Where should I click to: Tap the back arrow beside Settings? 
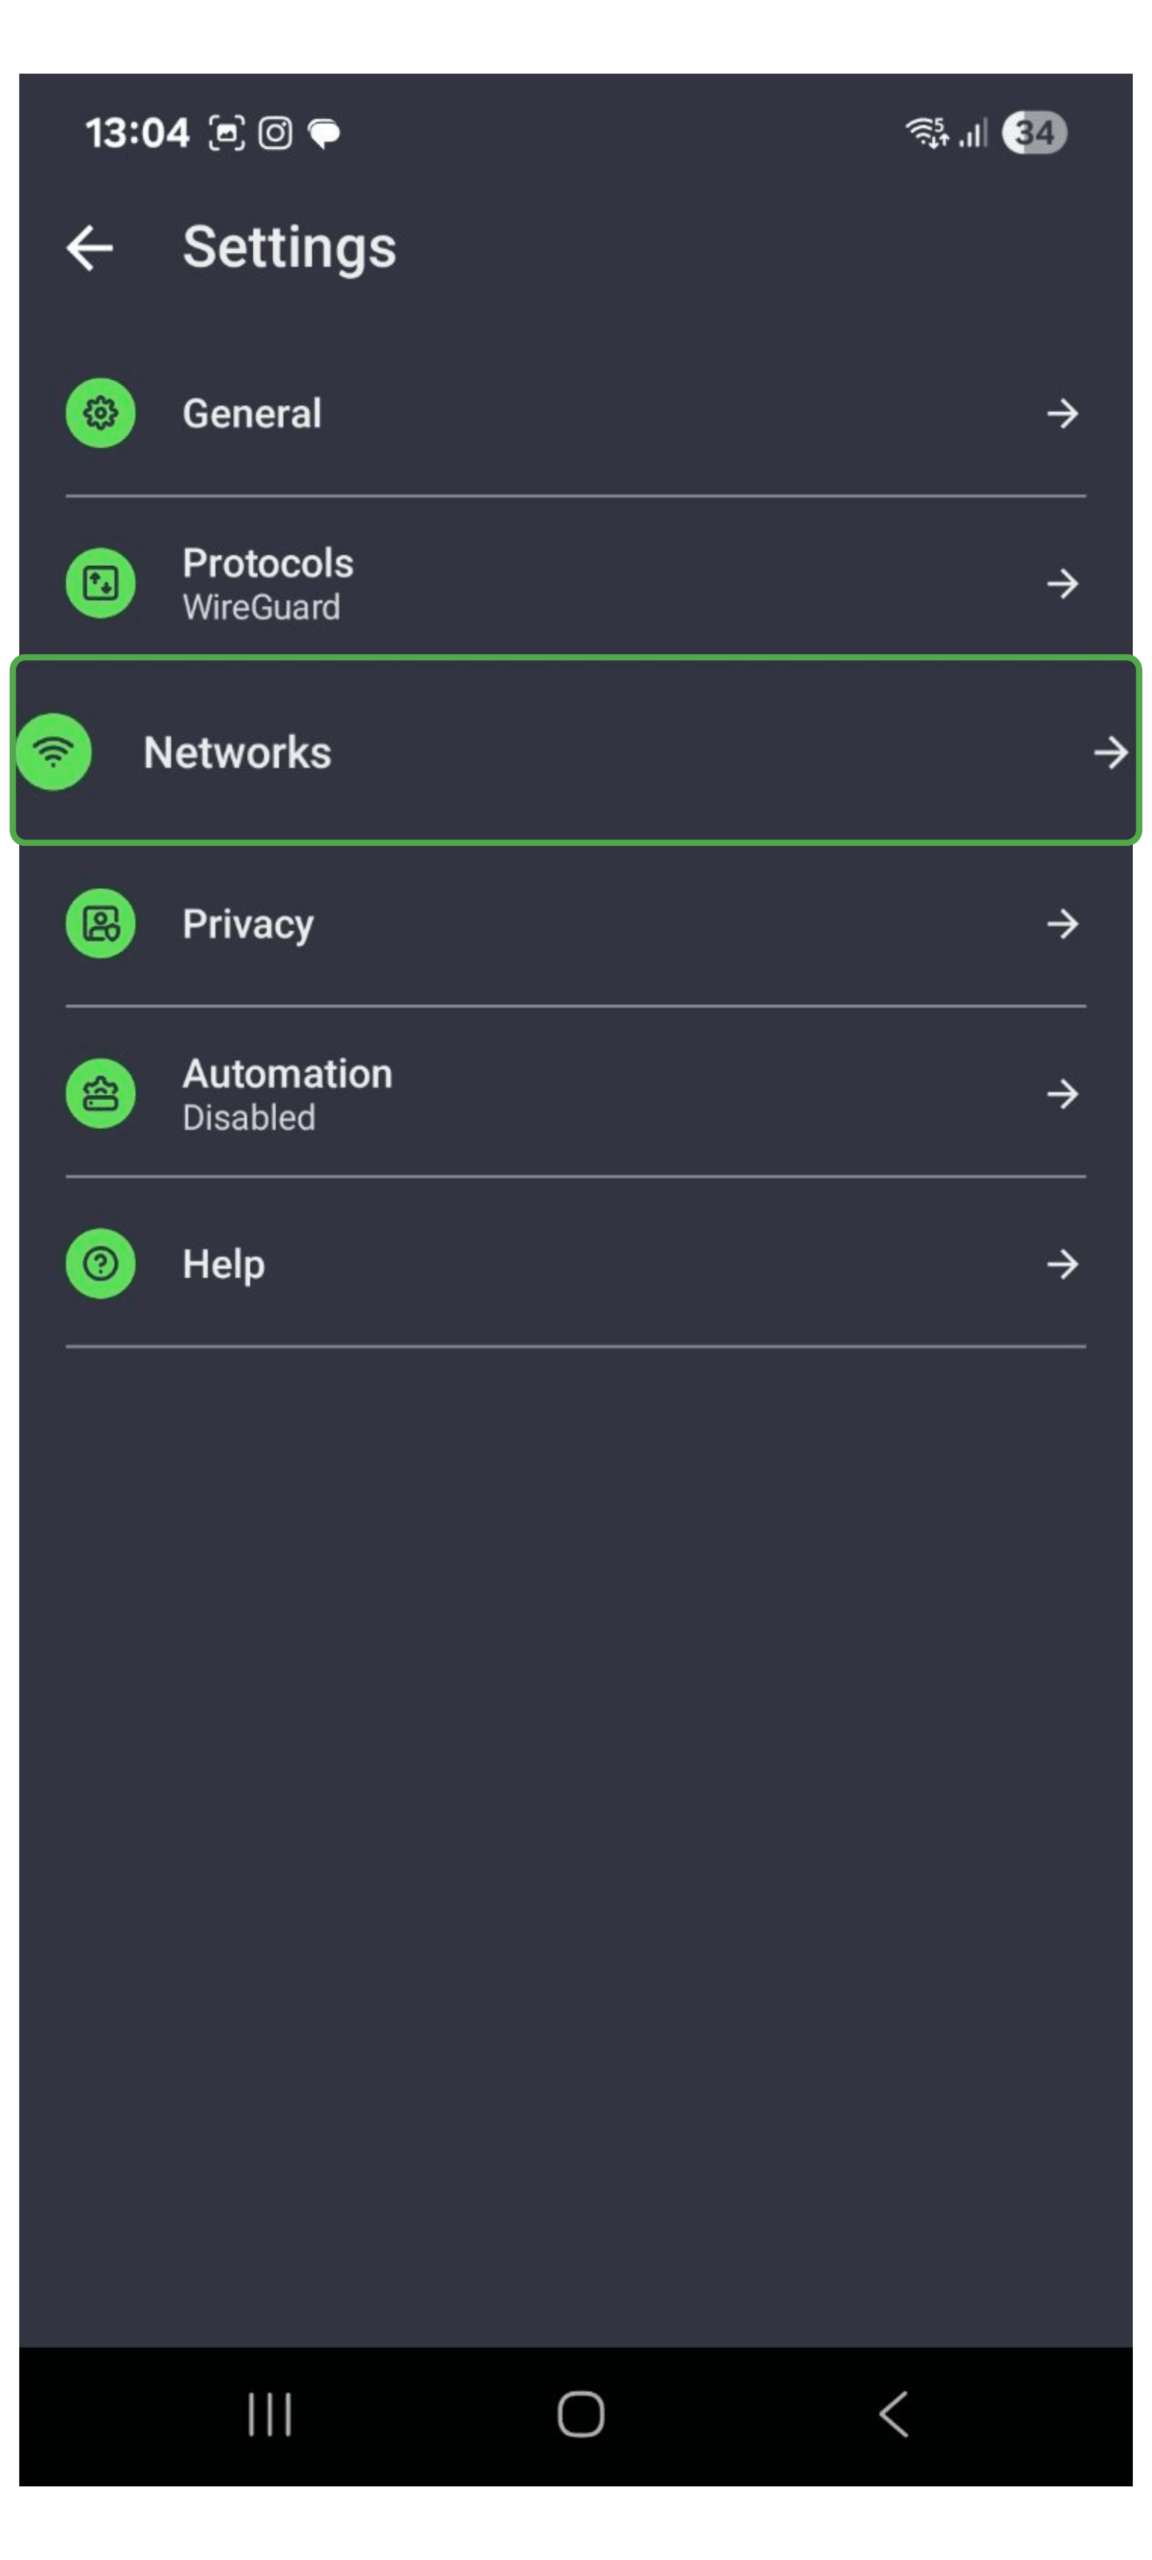point(90,247)
